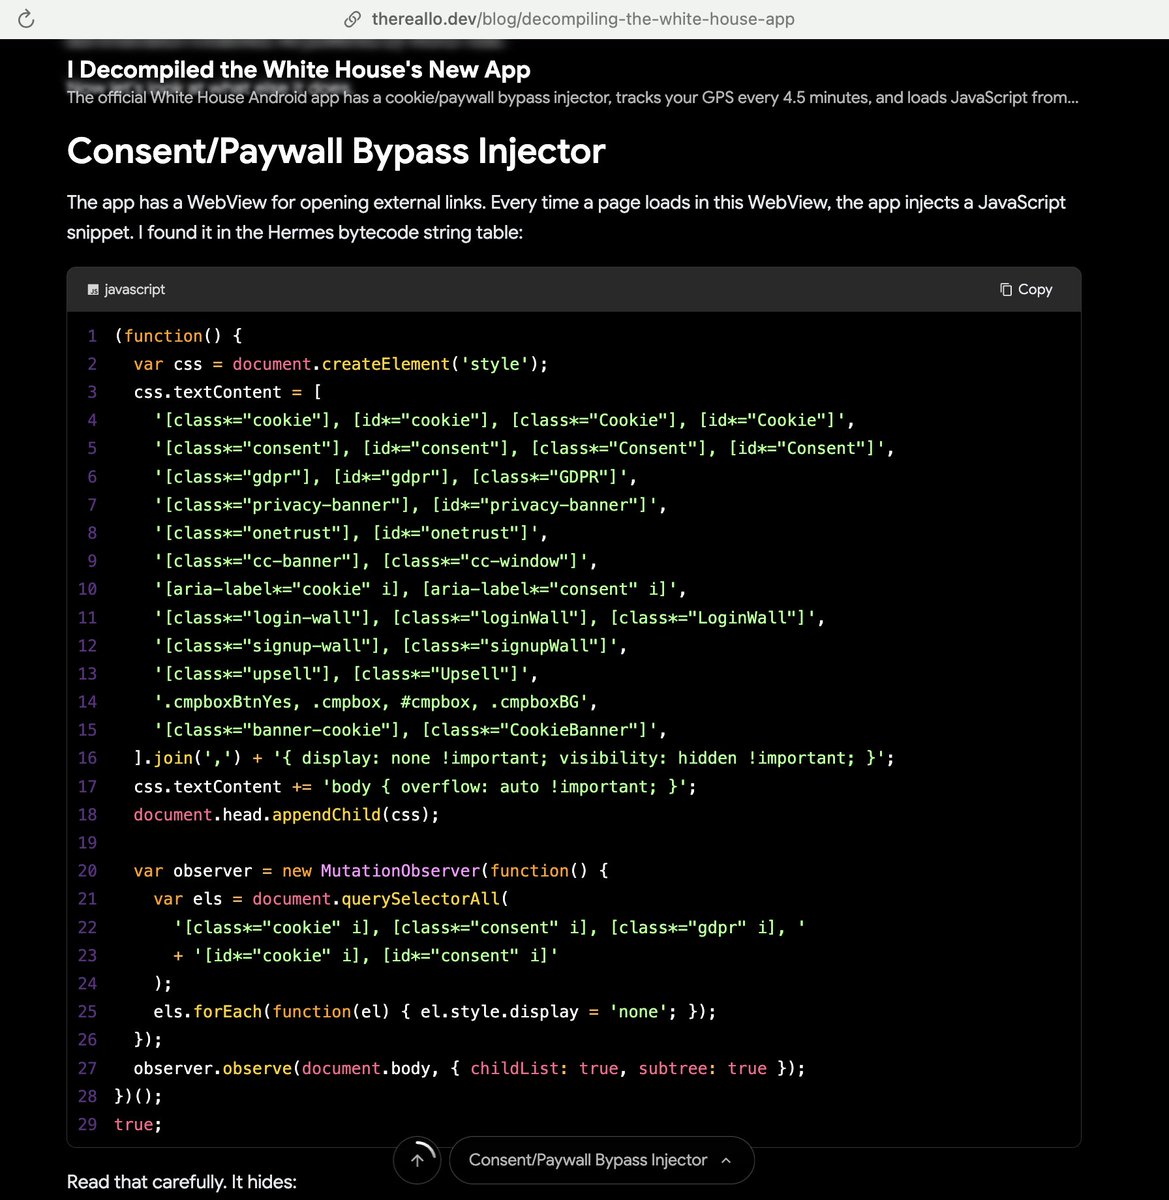Click the code line with 'onetrust' selectors

point(351,533)
